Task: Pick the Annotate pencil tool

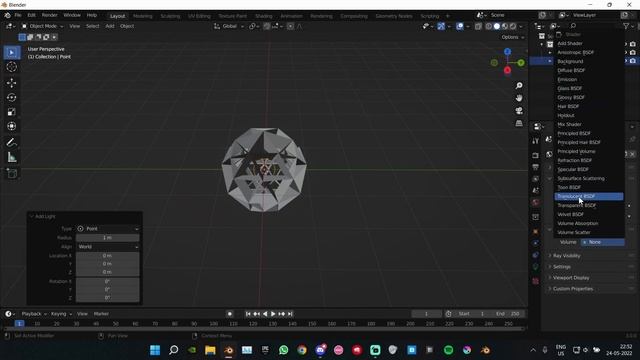Action: click(11, 142)
